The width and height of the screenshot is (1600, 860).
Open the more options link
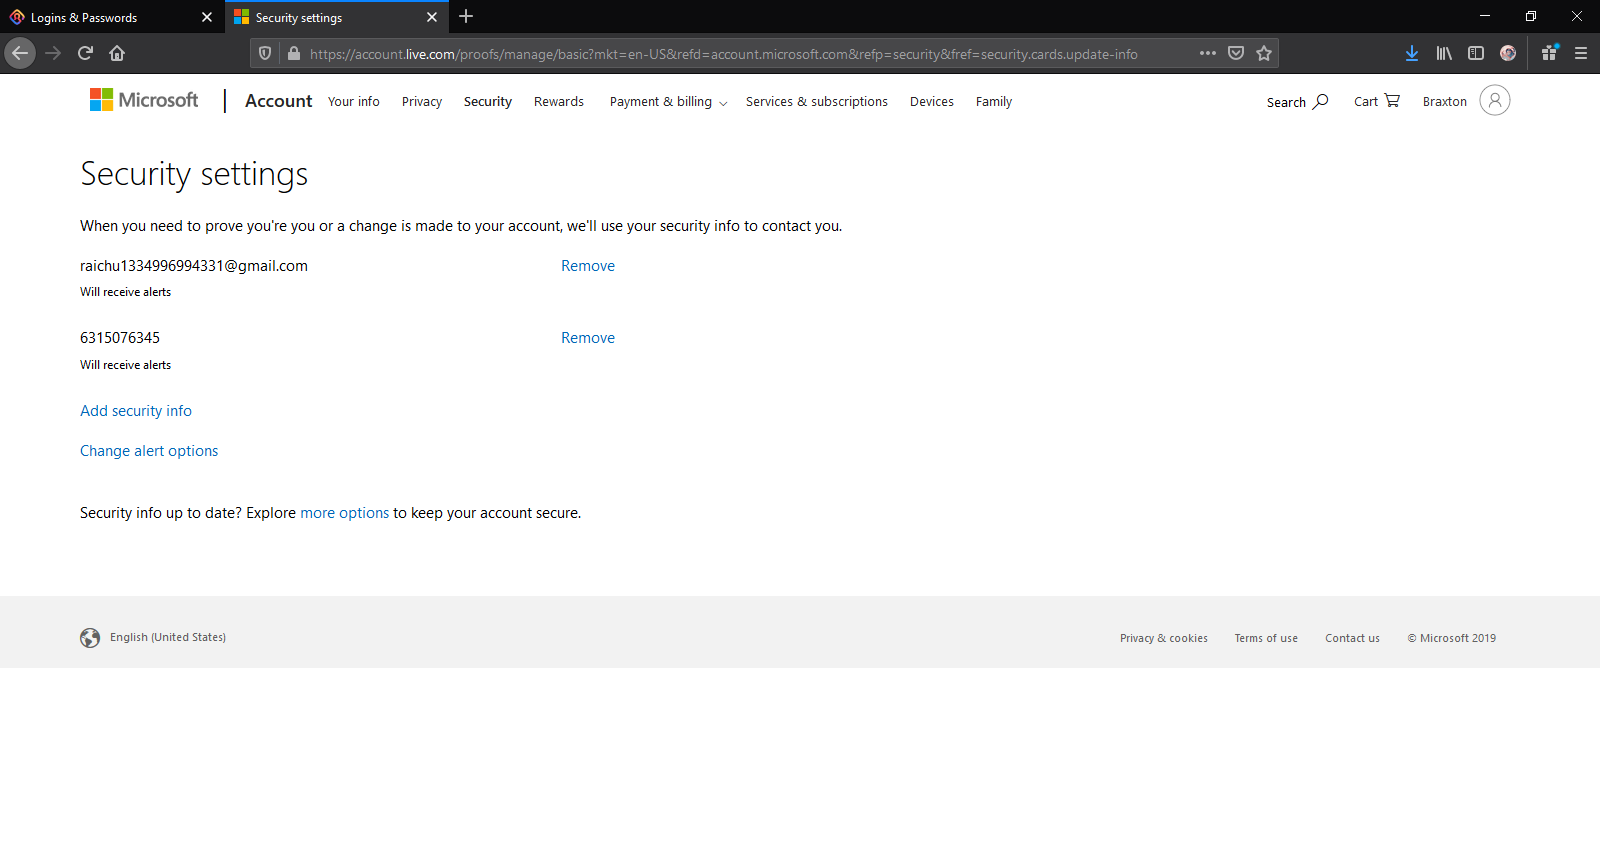pos(345,513)
